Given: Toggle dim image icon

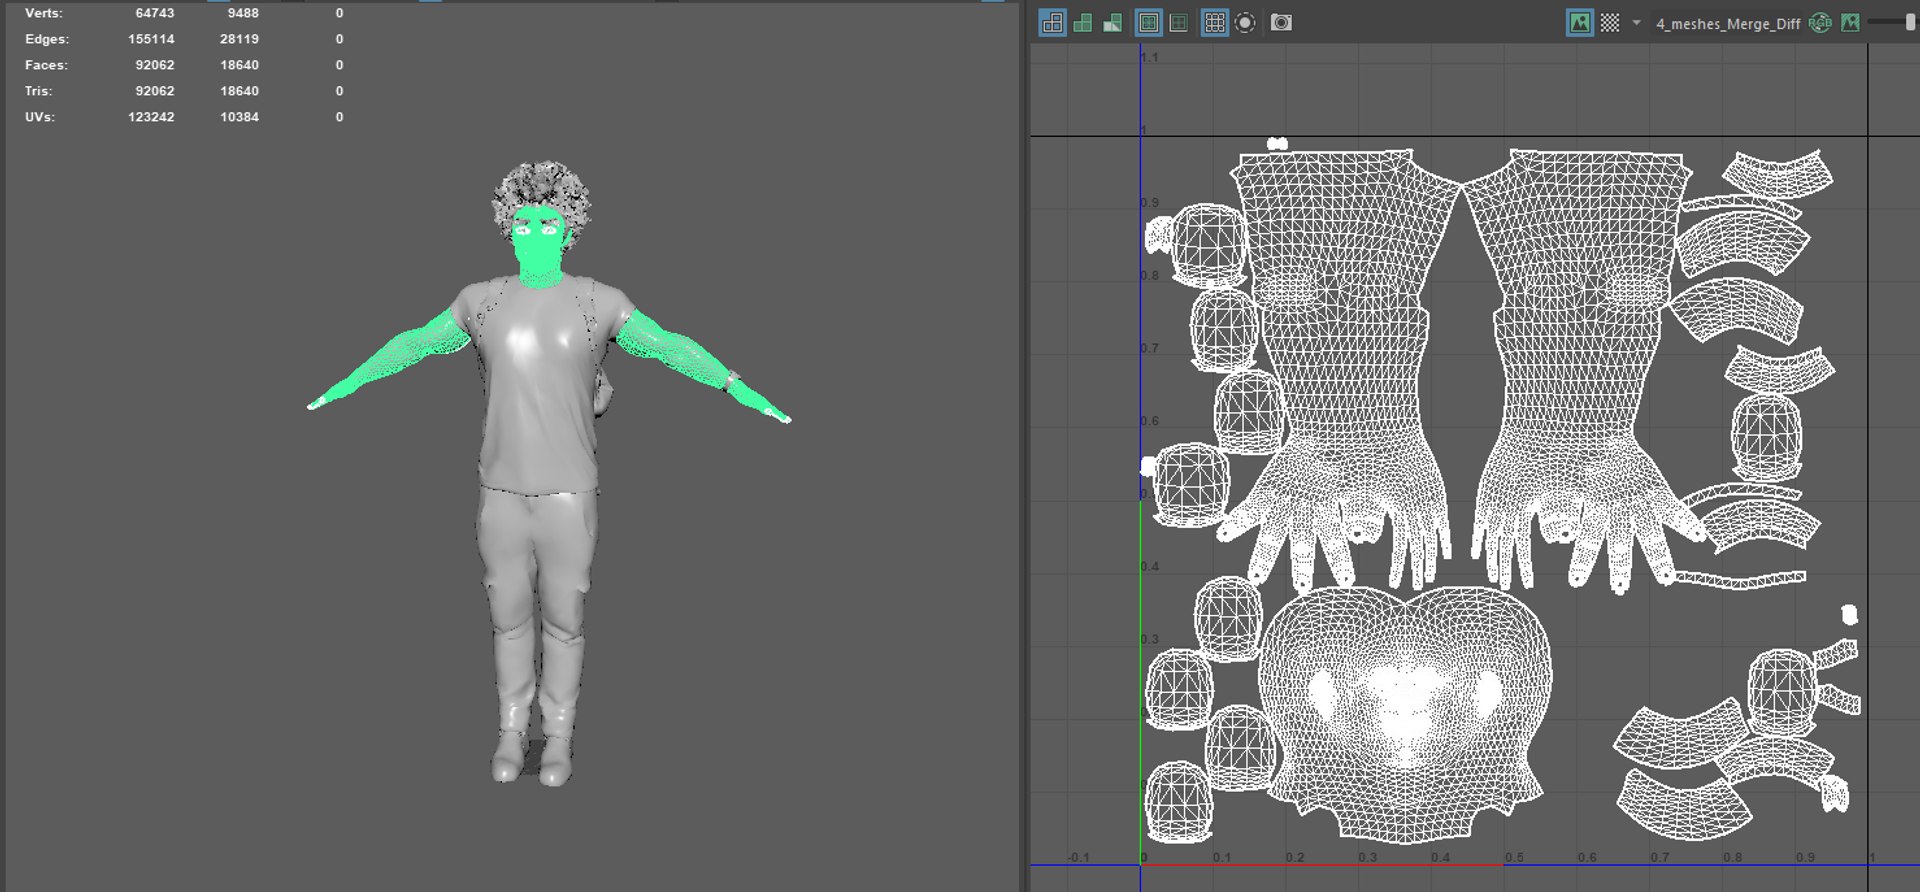Looking at the screenshot, I should [1851, 23].
